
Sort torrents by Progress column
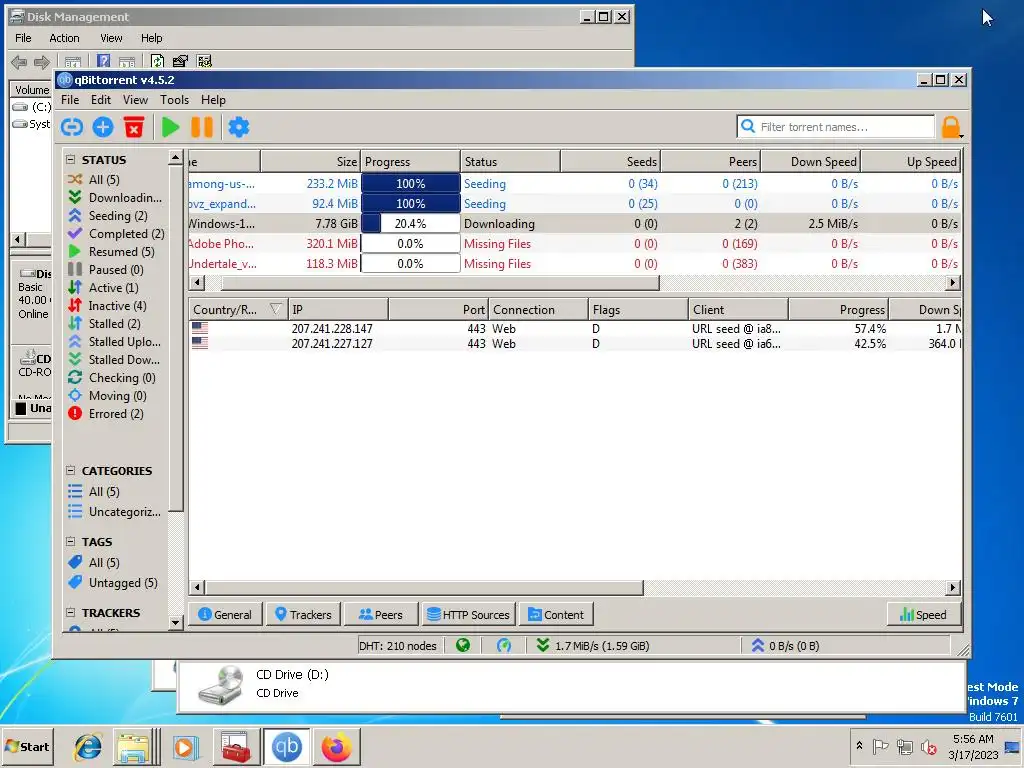[x=410, y=161]
